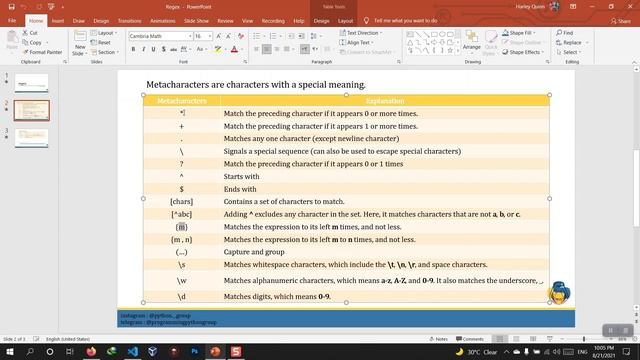The height and width of the screenshot is (360, 640).
Task: Apply text shadow
Action: [163, 49]
